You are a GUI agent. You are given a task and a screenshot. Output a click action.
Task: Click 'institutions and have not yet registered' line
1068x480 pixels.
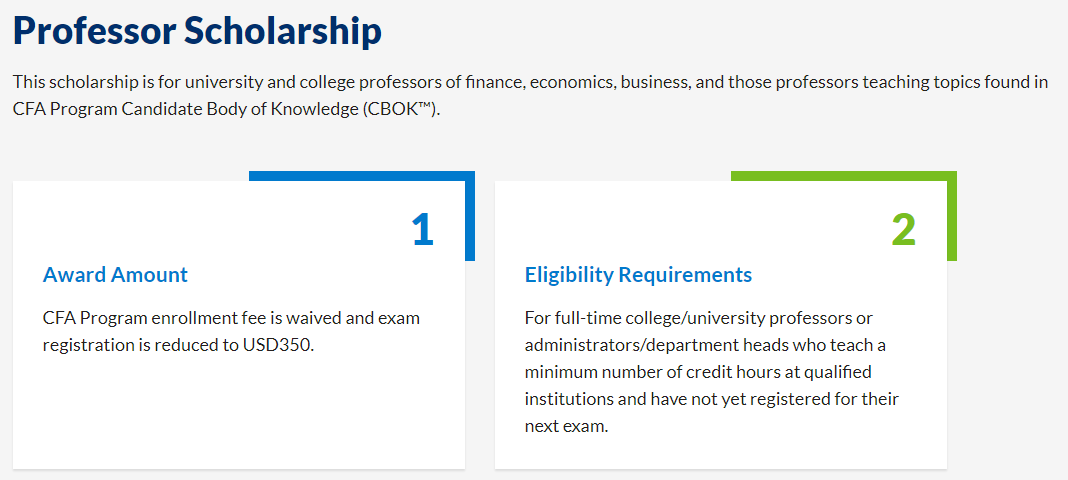pos(711,399)
